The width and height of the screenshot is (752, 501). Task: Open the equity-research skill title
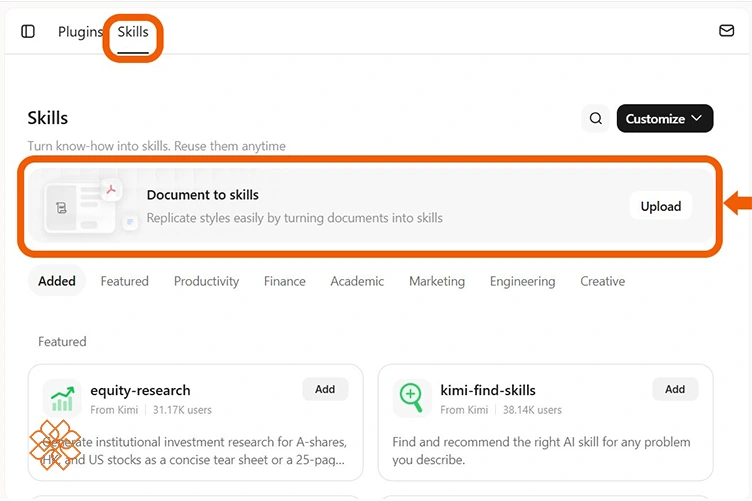(x=140, y=391)
